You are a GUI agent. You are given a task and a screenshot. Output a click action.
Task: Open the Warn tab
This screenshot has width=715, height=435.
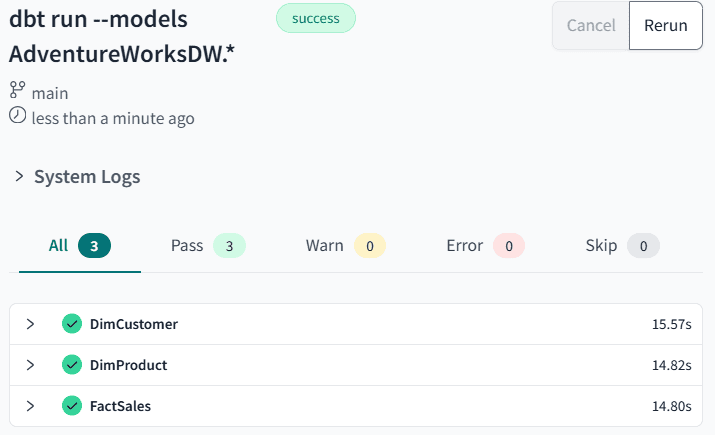[x=344, y=246]
